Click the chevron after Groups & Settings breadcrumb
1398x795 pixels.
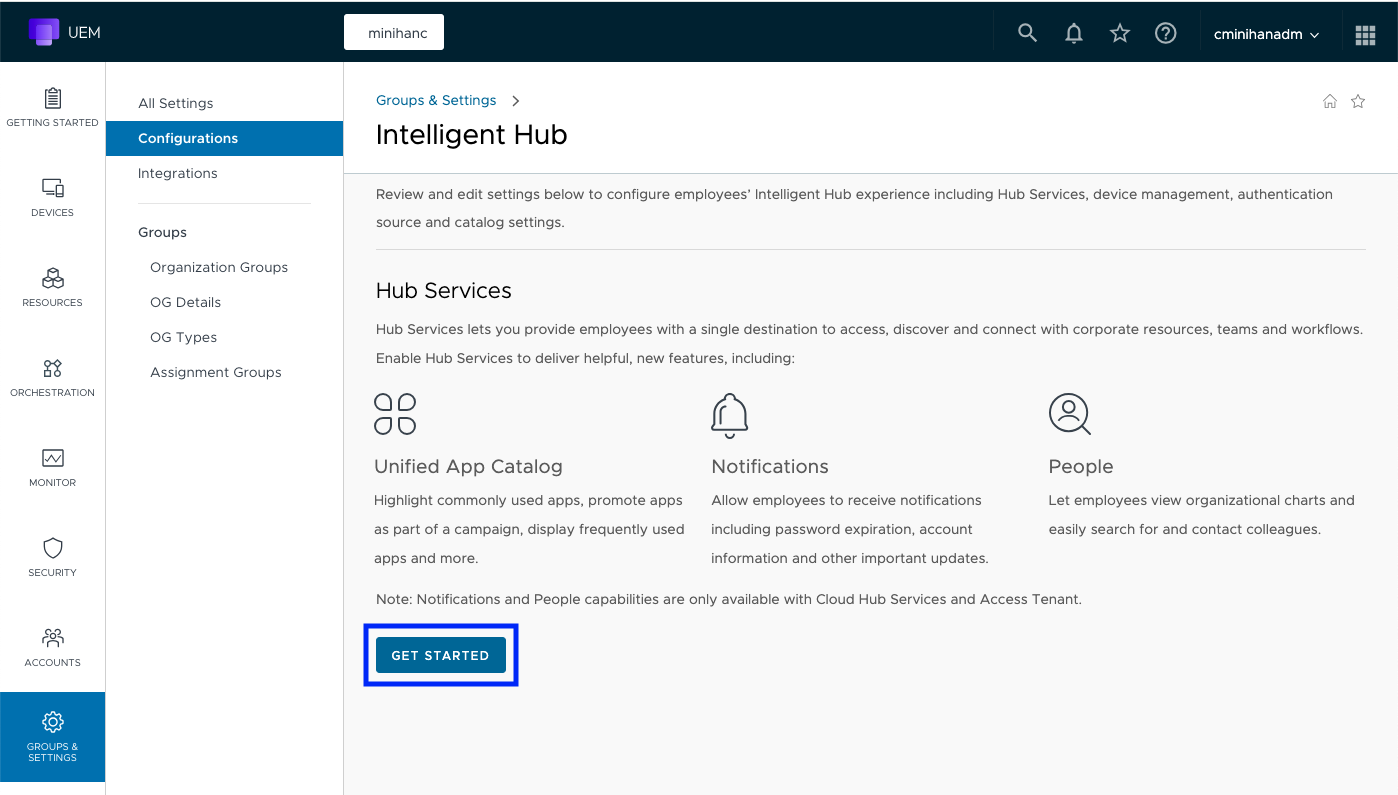[x=516, y=101]
